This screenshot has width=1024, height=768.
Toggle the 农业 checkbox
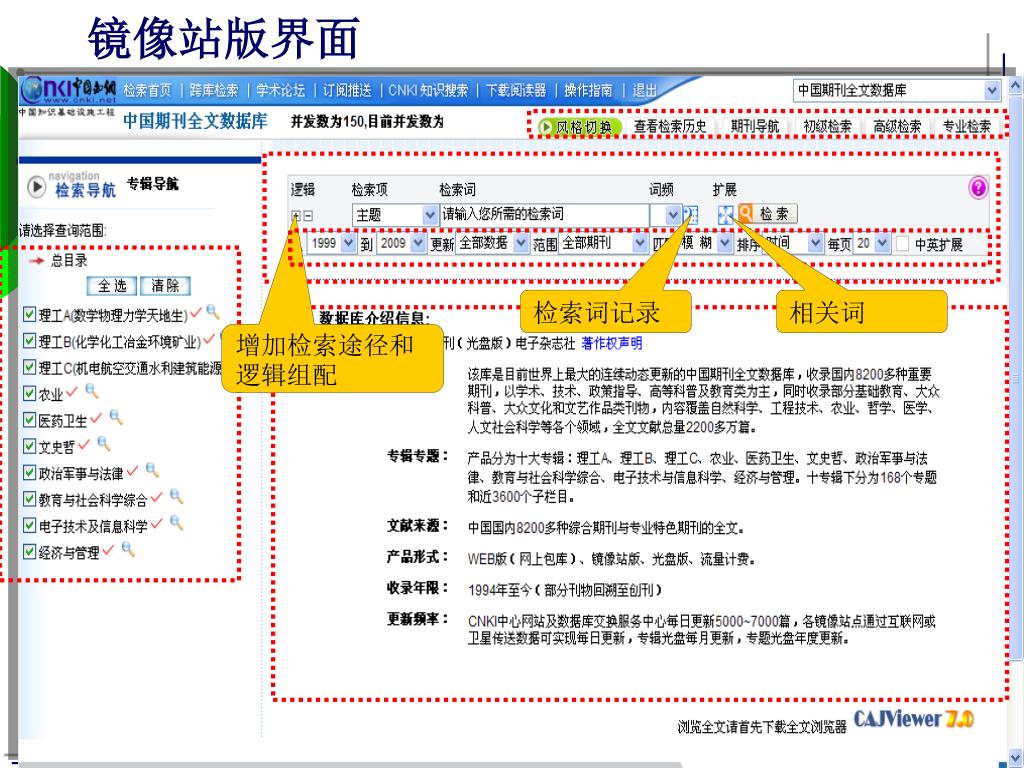coord(29,393)
